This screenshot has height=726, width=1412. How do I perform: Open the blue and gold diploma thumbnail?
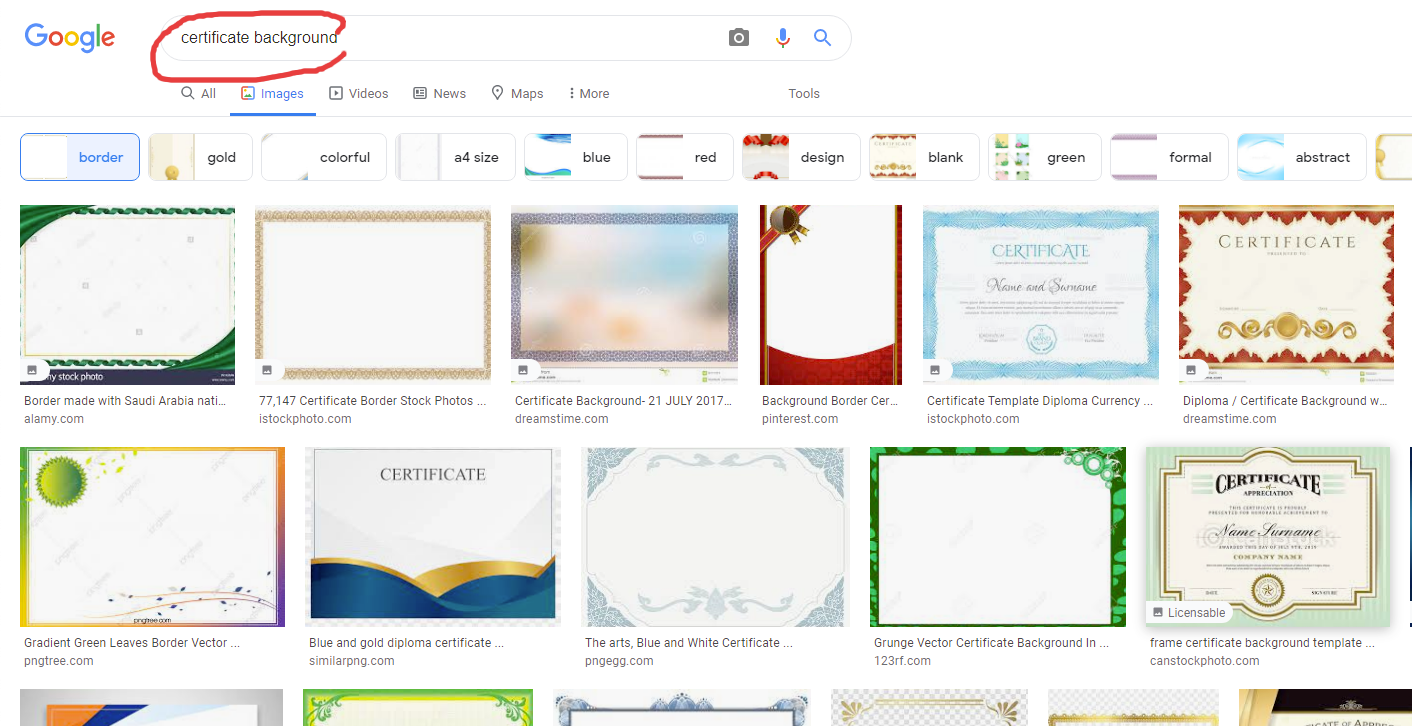[x=432, y=537]
